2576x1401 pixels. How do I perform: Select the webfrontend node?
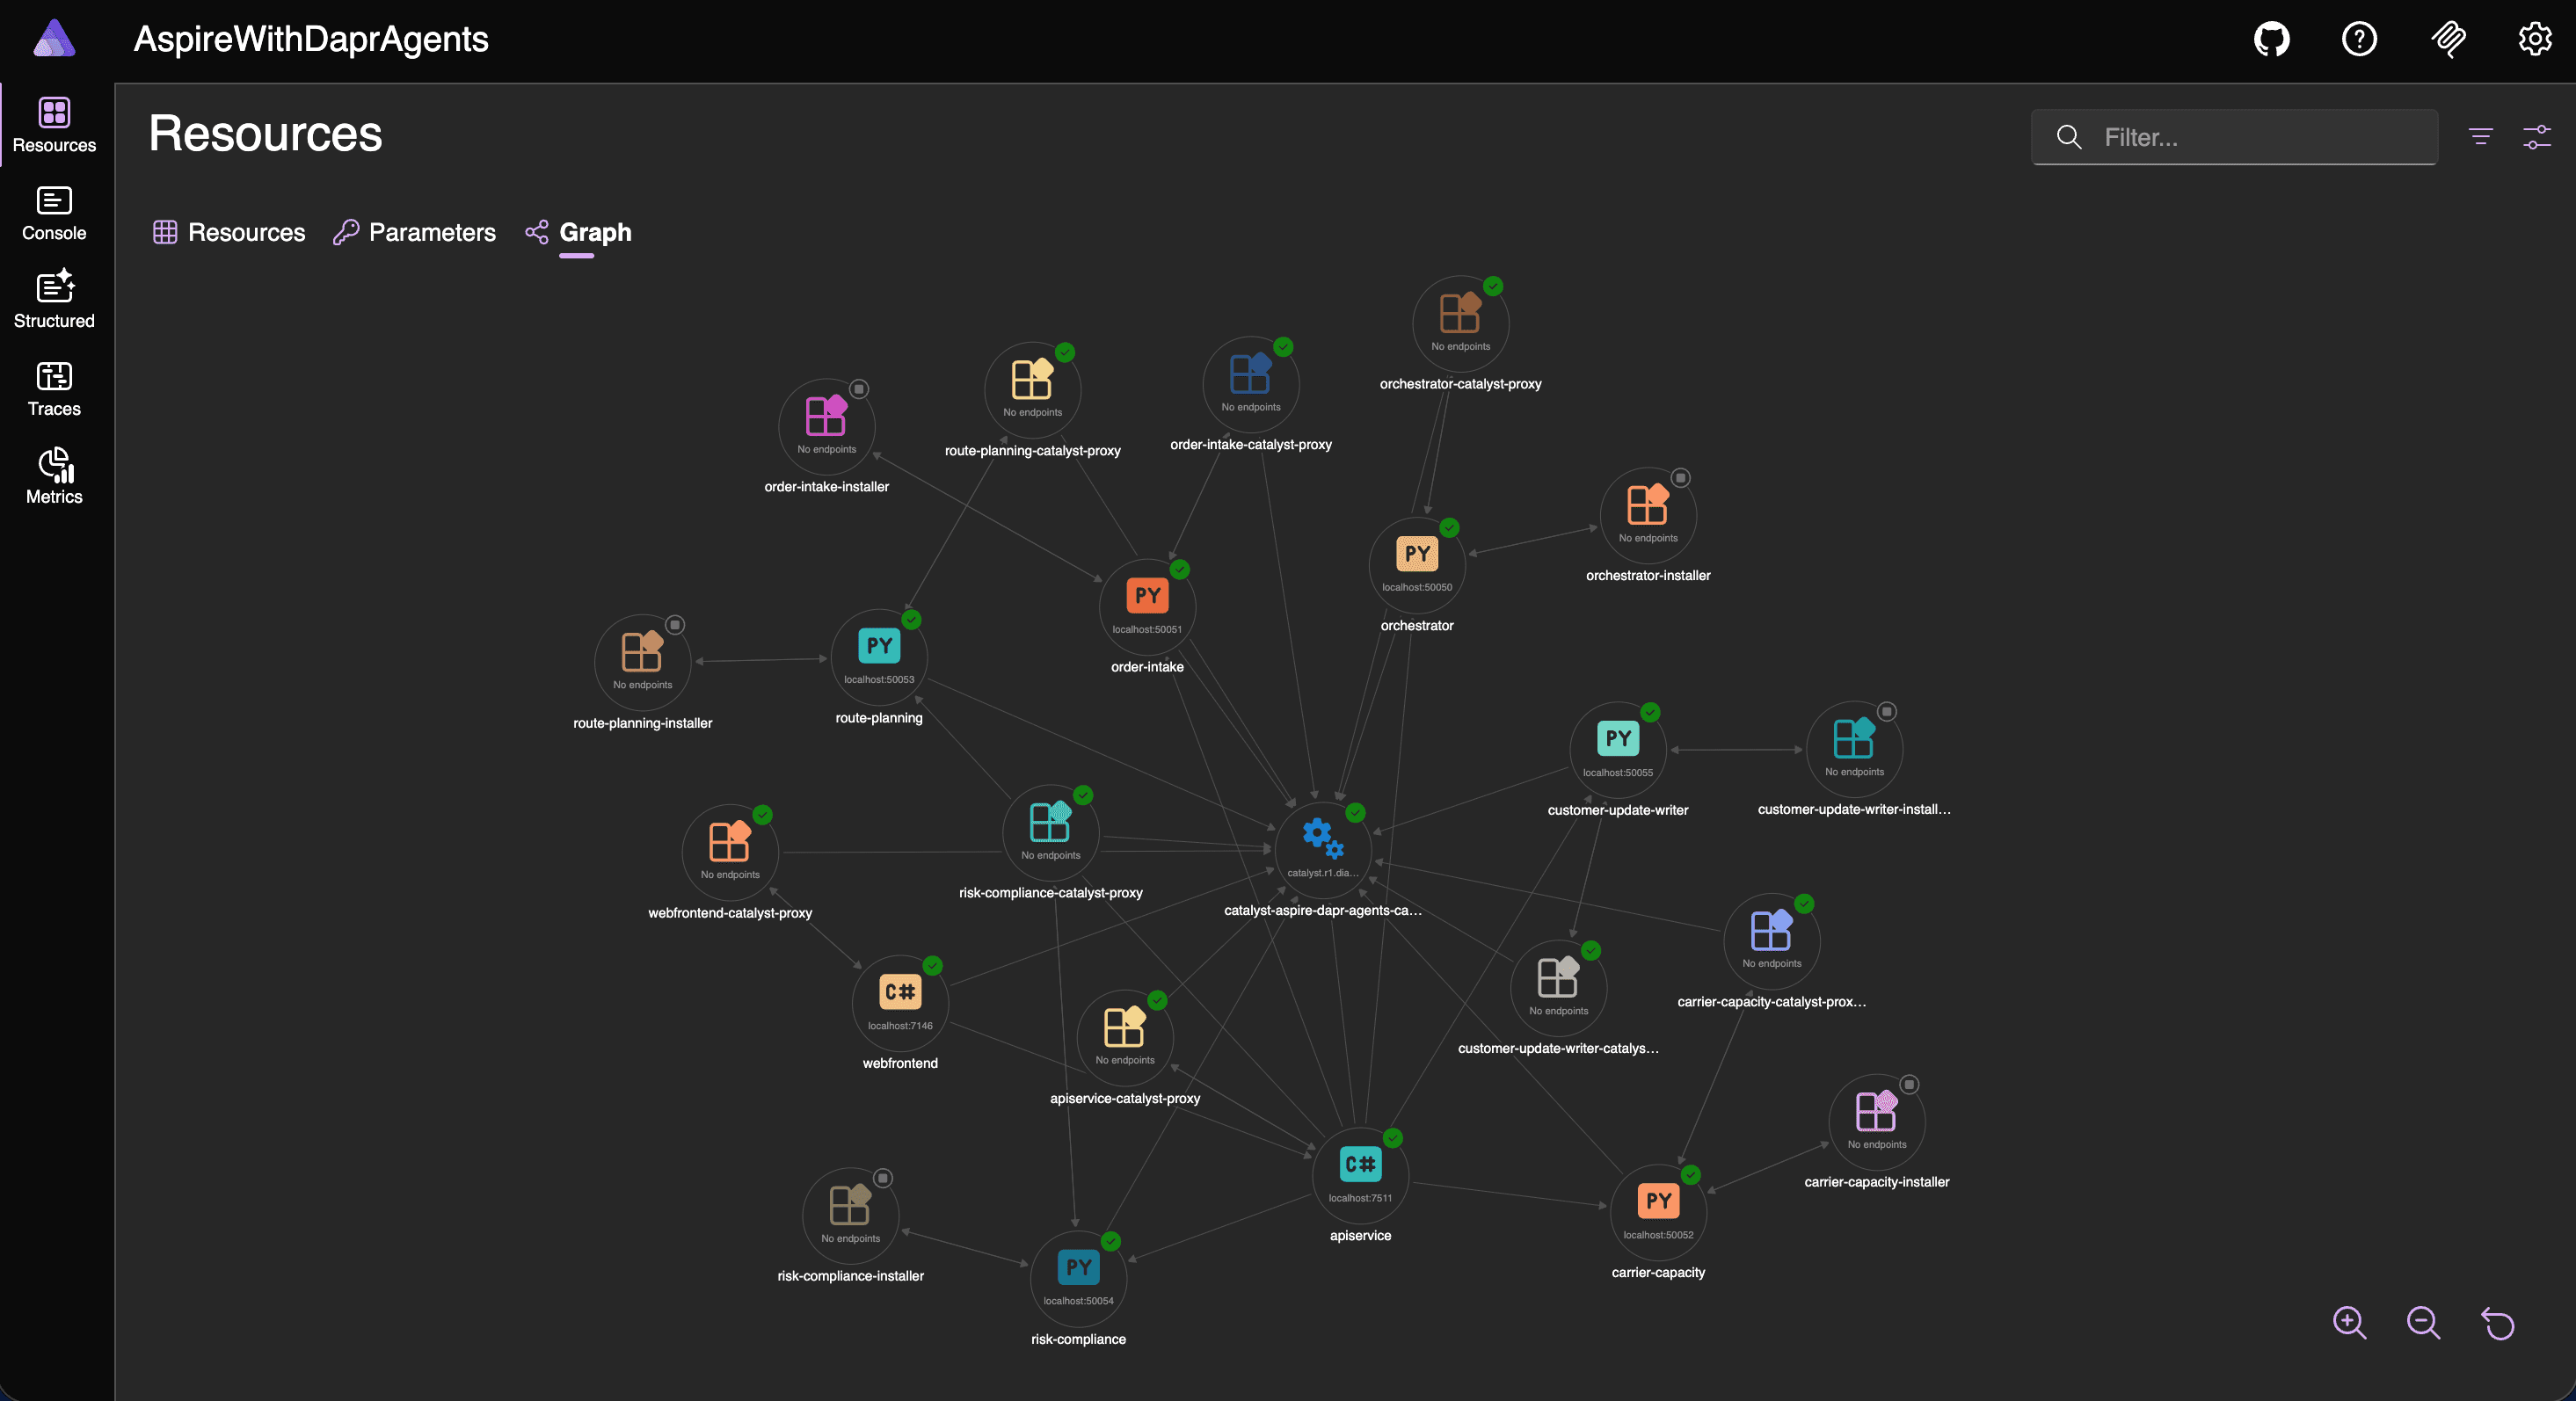900,1002
